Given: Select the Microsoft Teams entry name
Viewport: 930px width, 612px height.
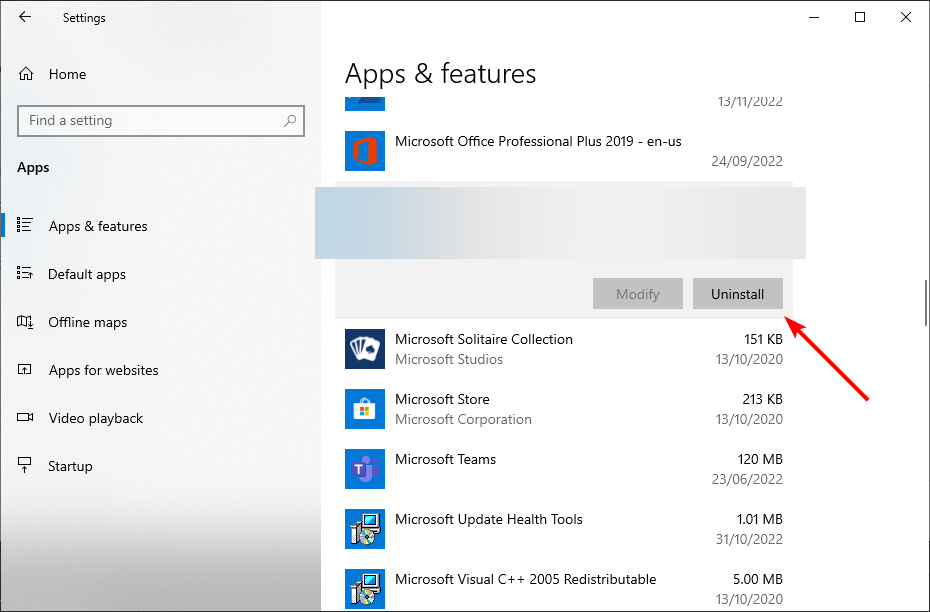Looking at the screenshot, I should (x=445, y=459).
